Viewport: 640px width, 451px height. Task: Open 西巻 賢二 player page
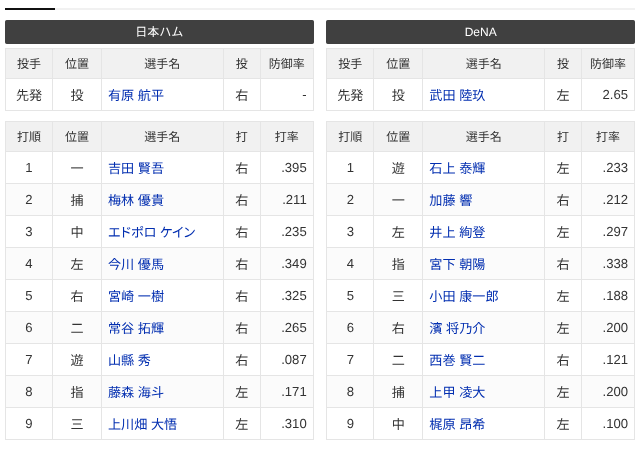coord(457,360)
